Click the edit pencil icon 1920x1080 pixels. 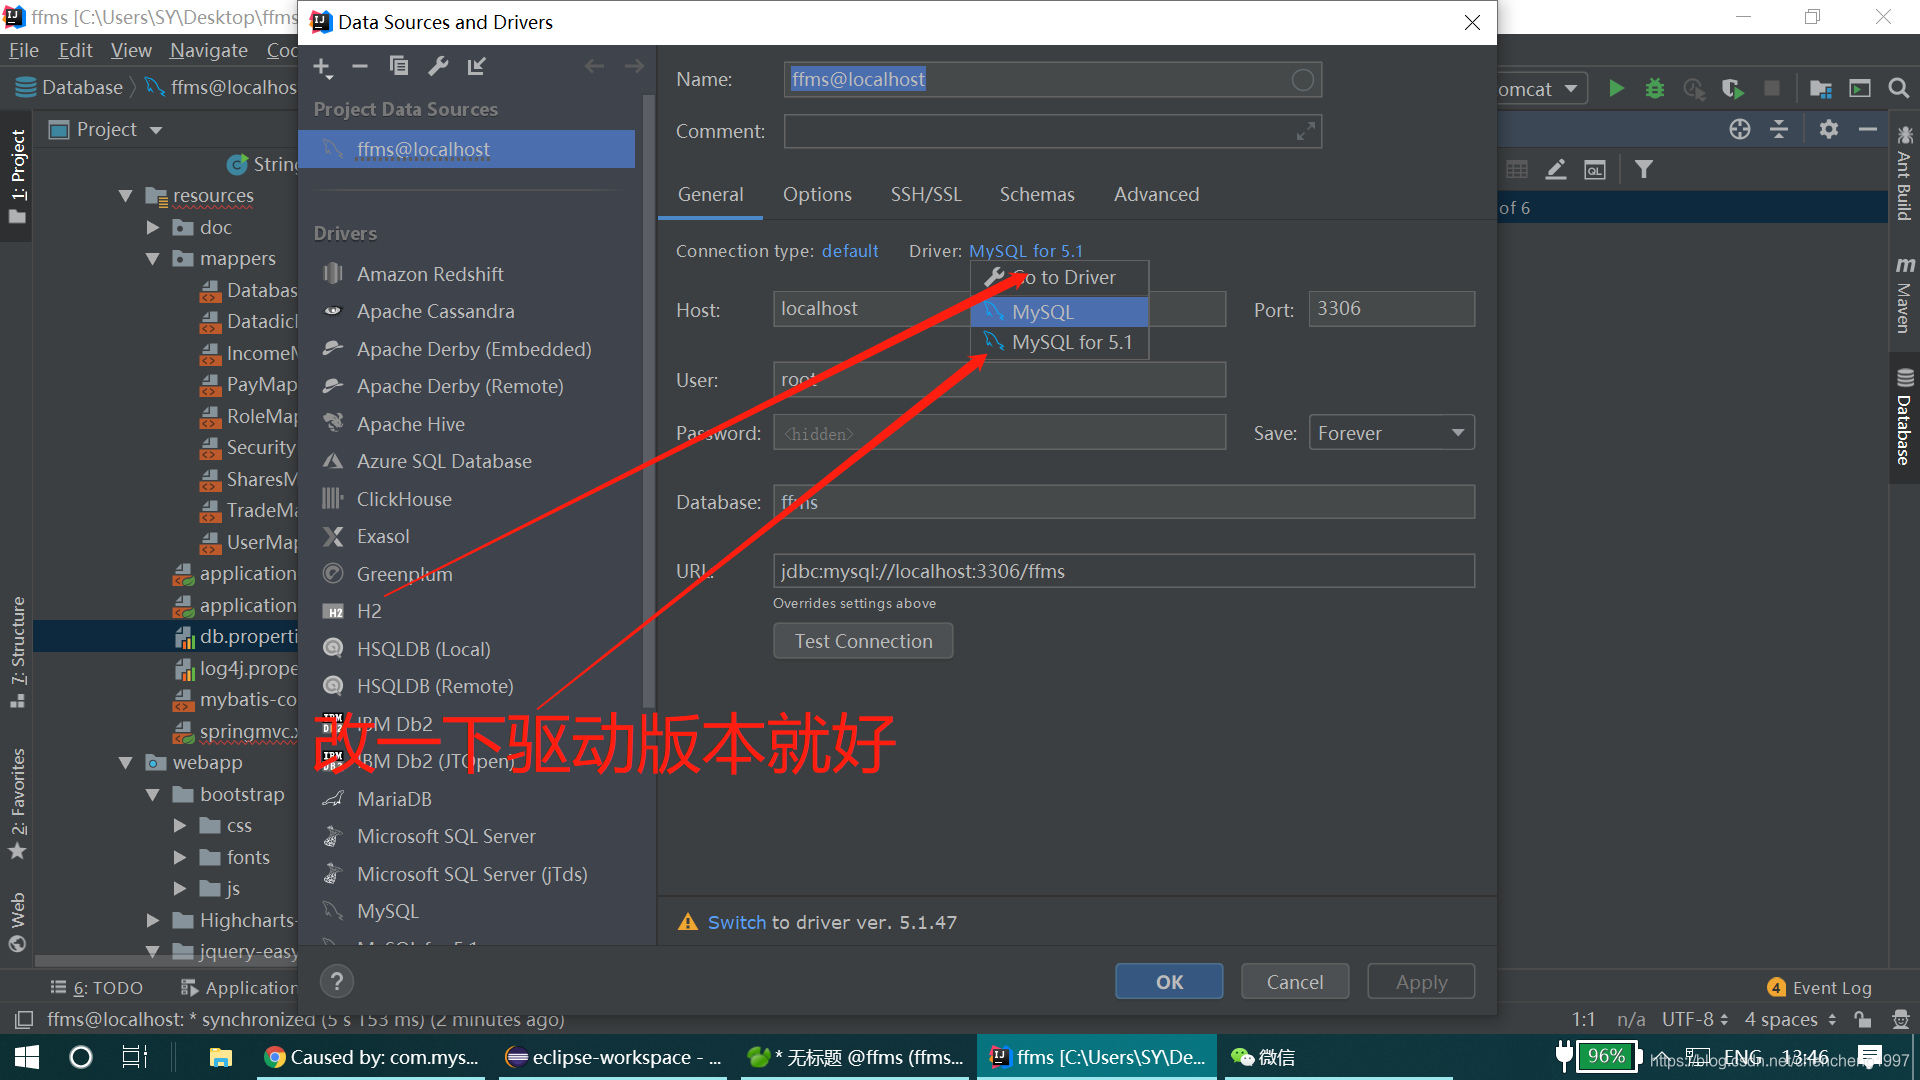click(x=1556, y=170)
